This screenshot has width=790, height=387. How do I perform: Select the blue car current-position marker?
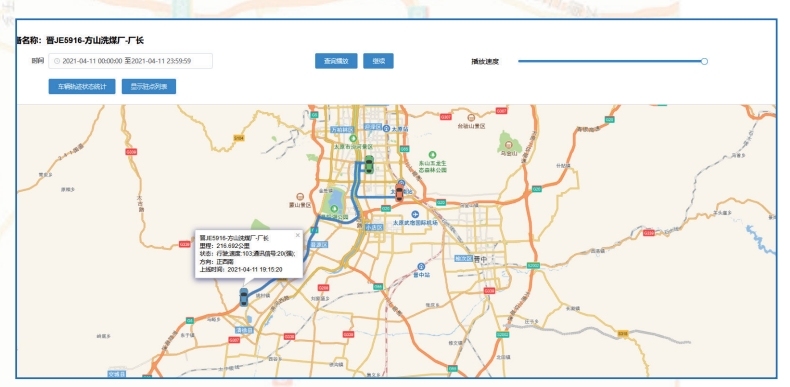coord(244,297)
